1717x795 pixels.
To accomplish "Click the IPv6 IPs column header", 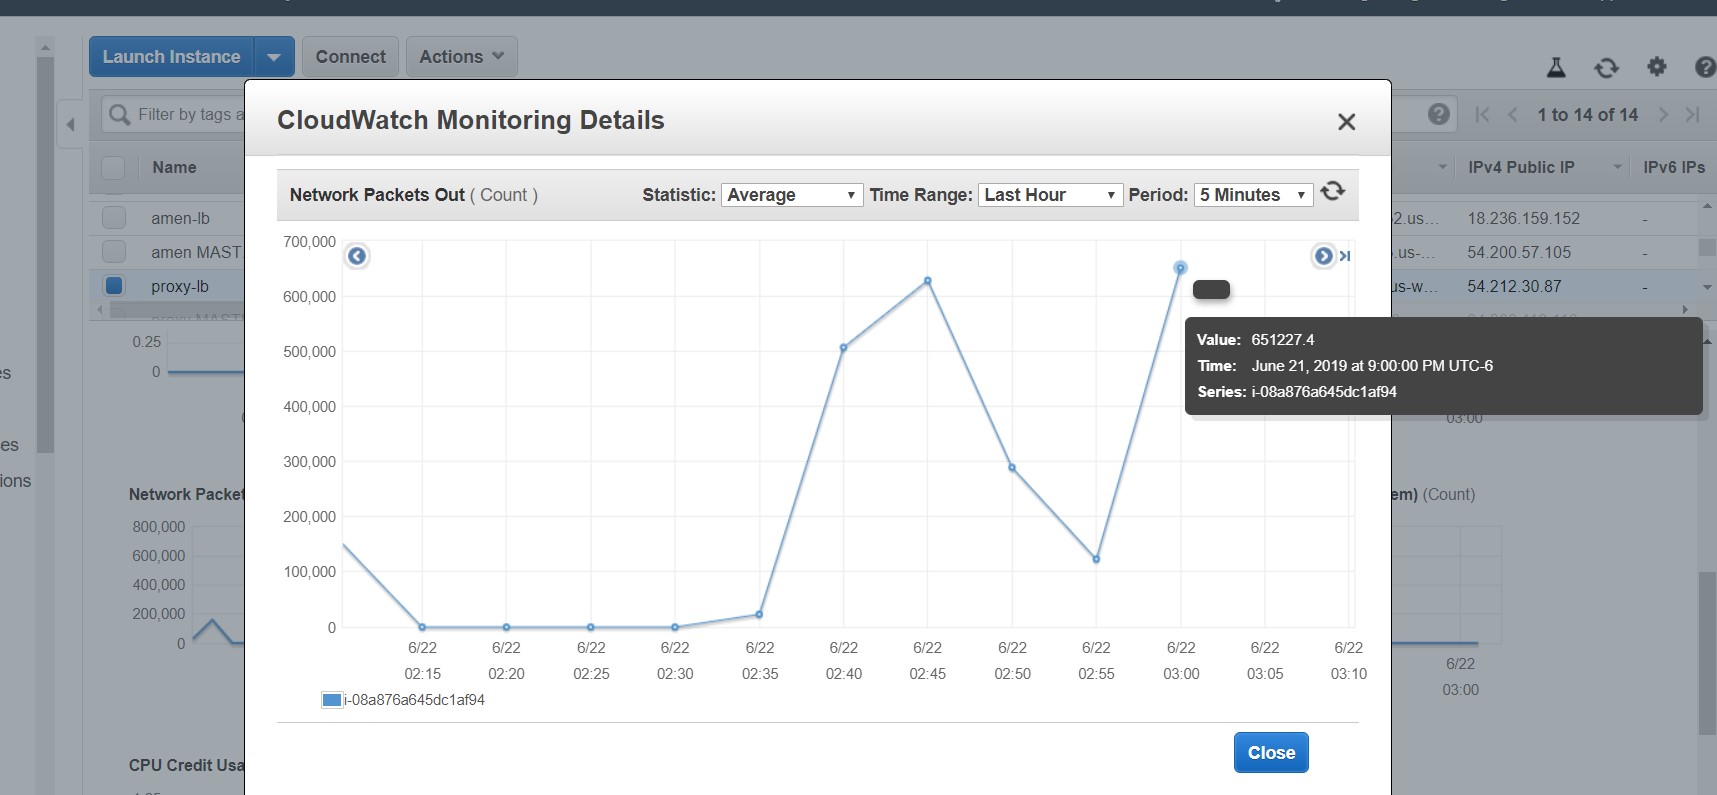I will [x=1674, y=168].
